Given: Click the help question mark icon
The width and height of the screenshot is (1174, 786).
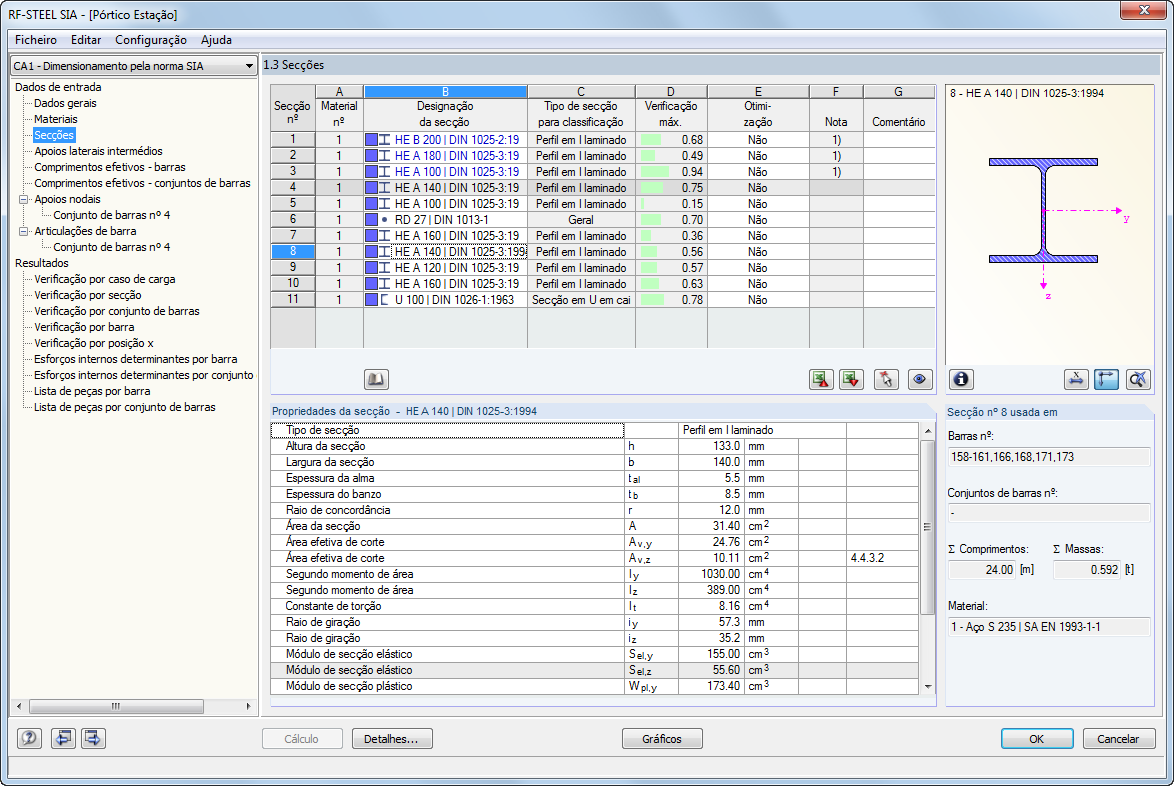Looking at the screenshot, I should 29,738.
